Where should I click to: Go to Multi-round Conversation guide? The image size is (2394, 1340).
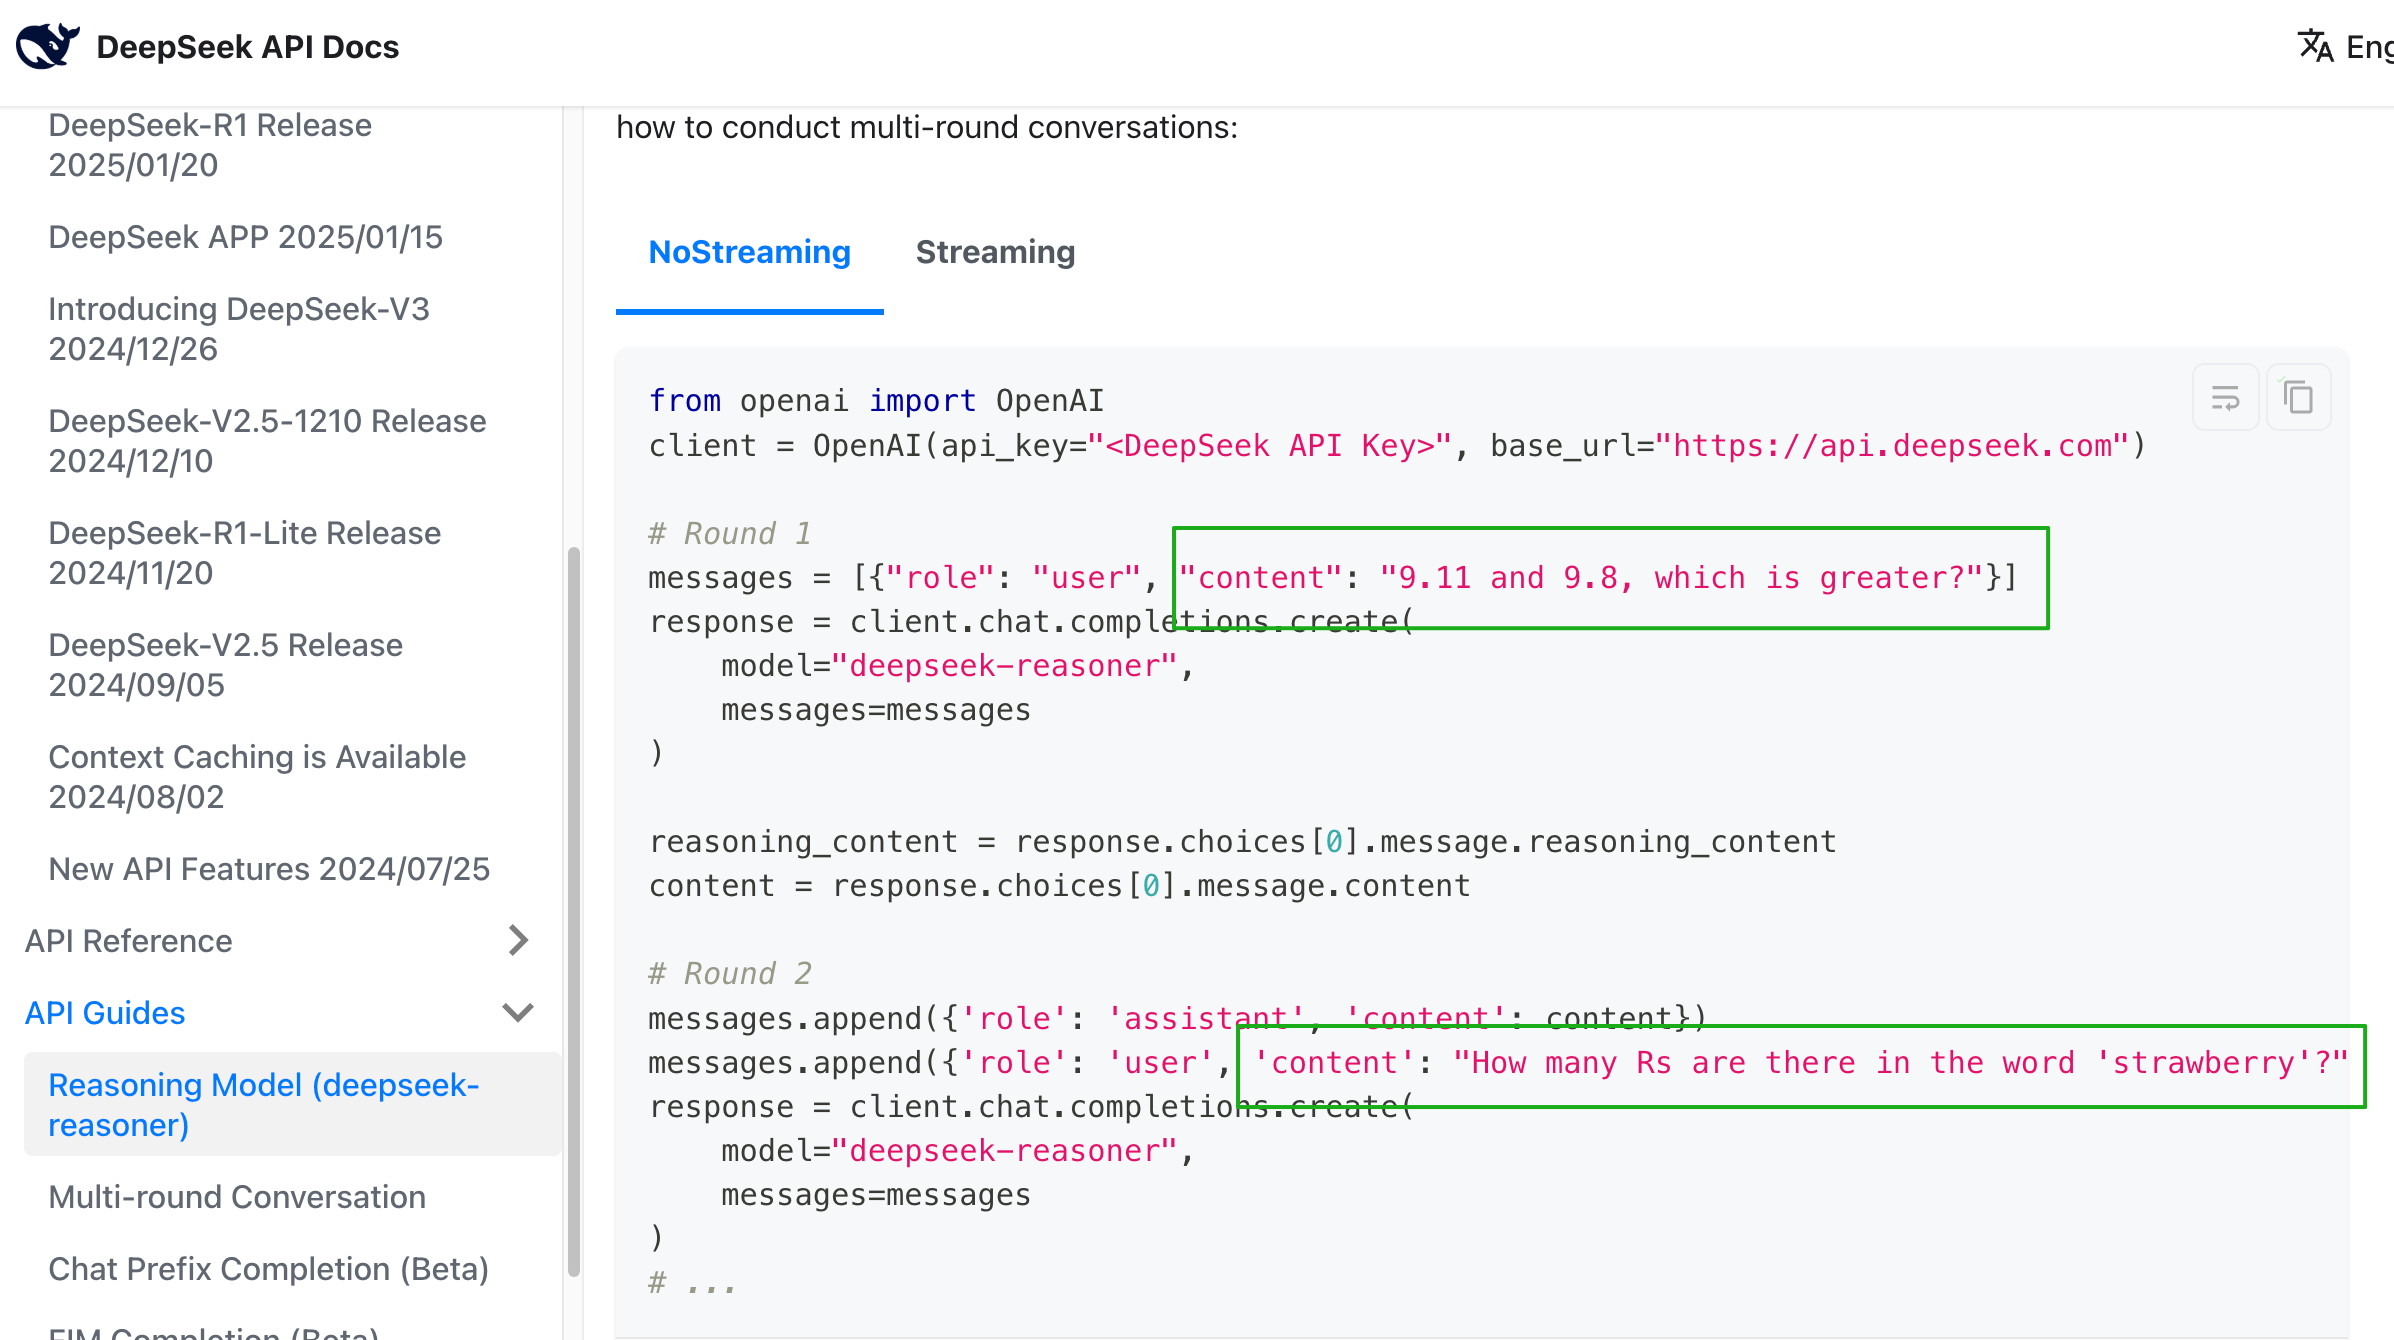237,1197
